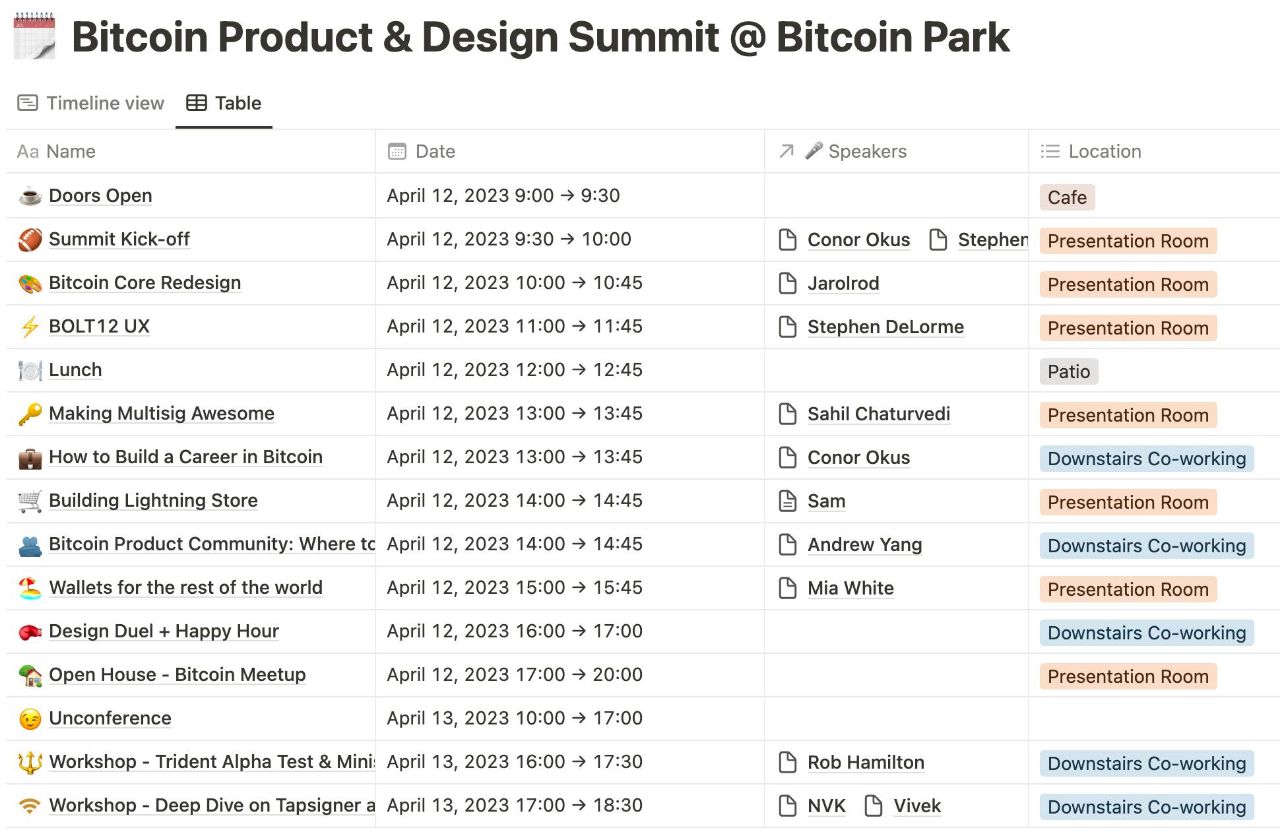Open Building Lightning Store page
This screenshot has height=839, width=1280.
point(153,500)
